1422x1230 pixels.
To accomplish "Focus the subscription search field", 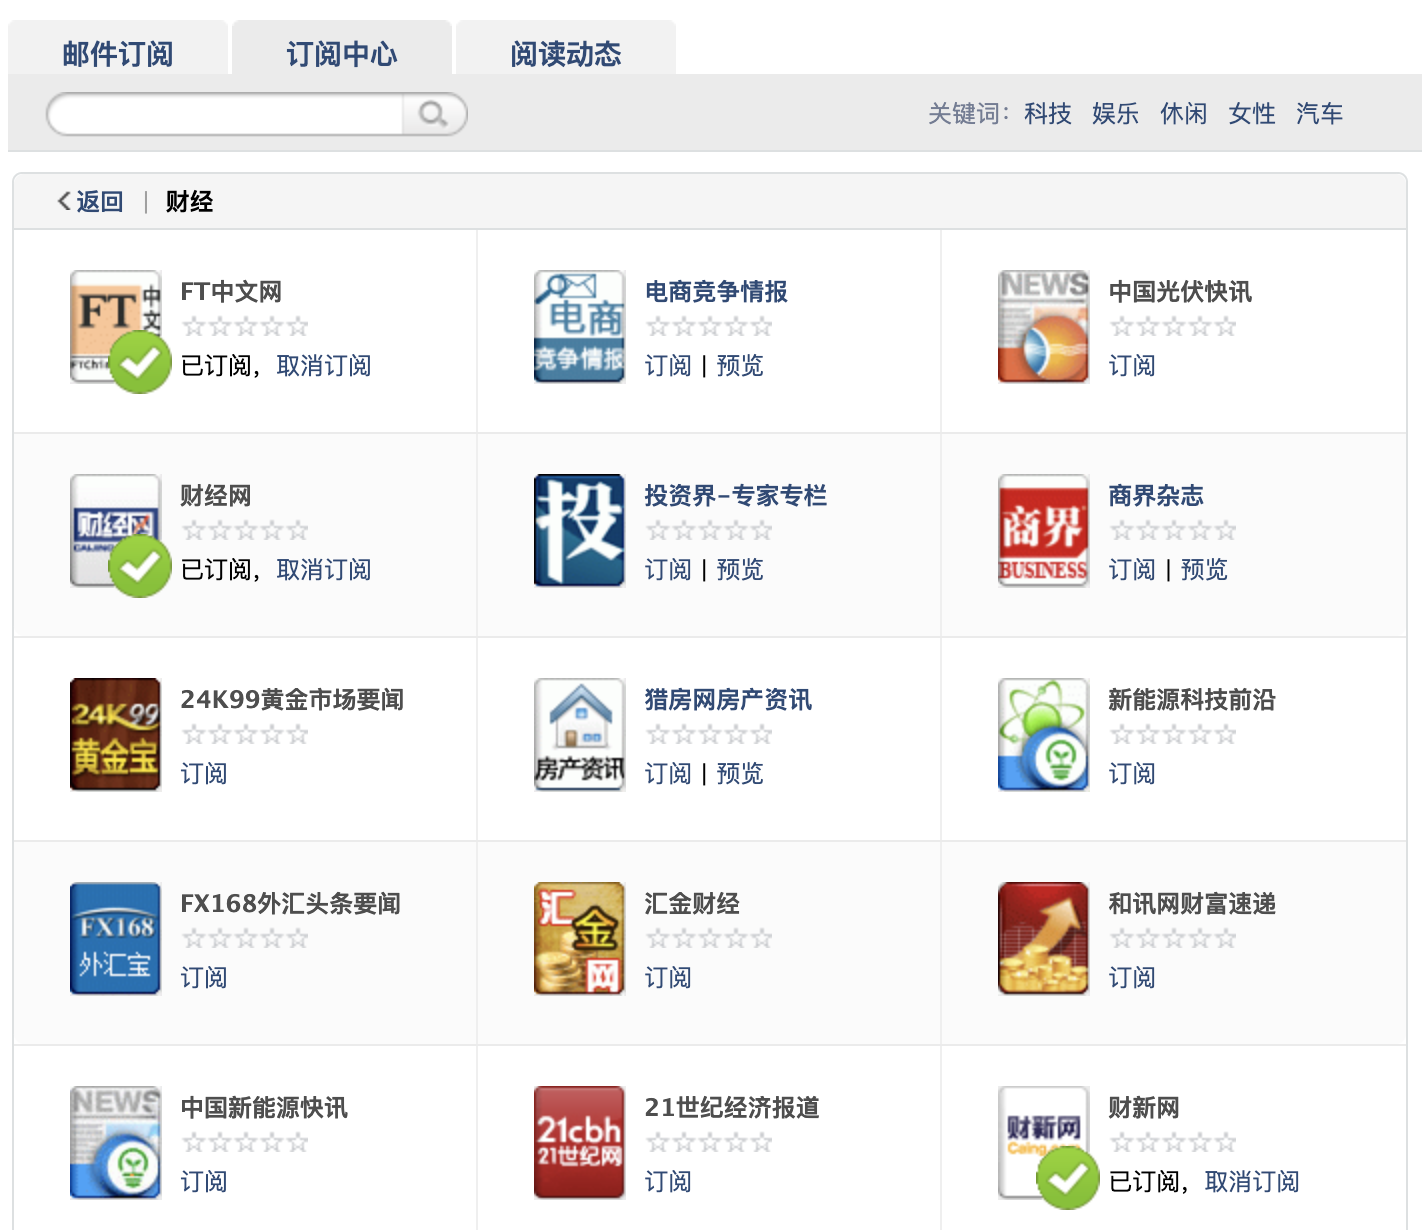I will [x=225, y=114].
